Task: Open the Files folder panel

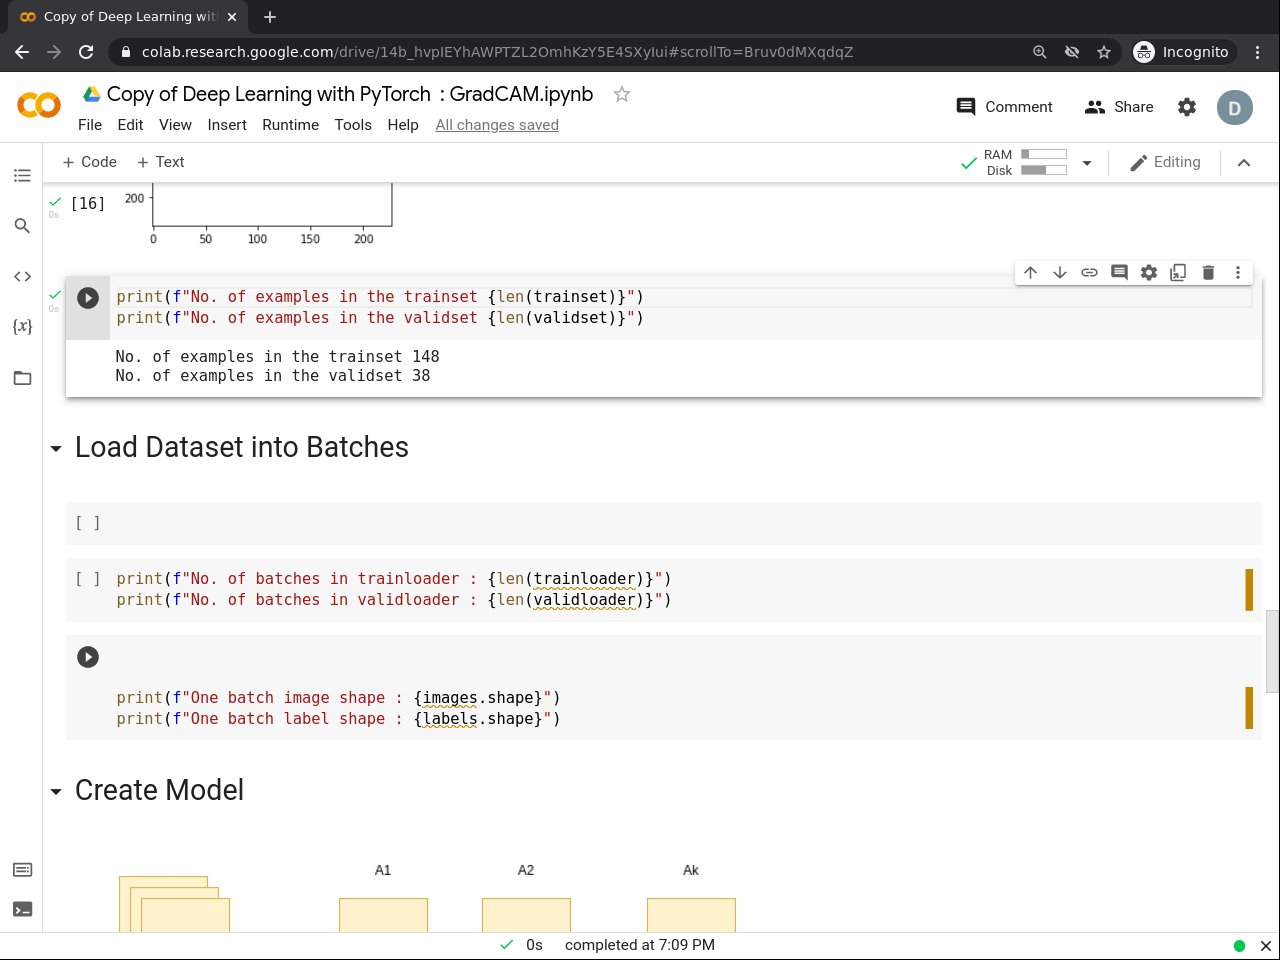Action: [22, 378]
